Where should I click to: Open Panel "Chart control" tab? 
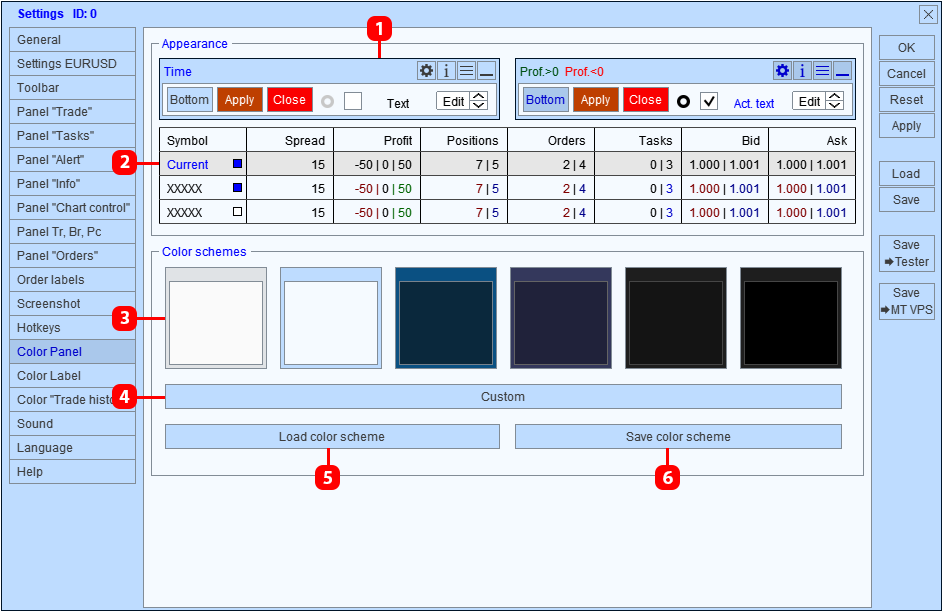tap(72, 208)
